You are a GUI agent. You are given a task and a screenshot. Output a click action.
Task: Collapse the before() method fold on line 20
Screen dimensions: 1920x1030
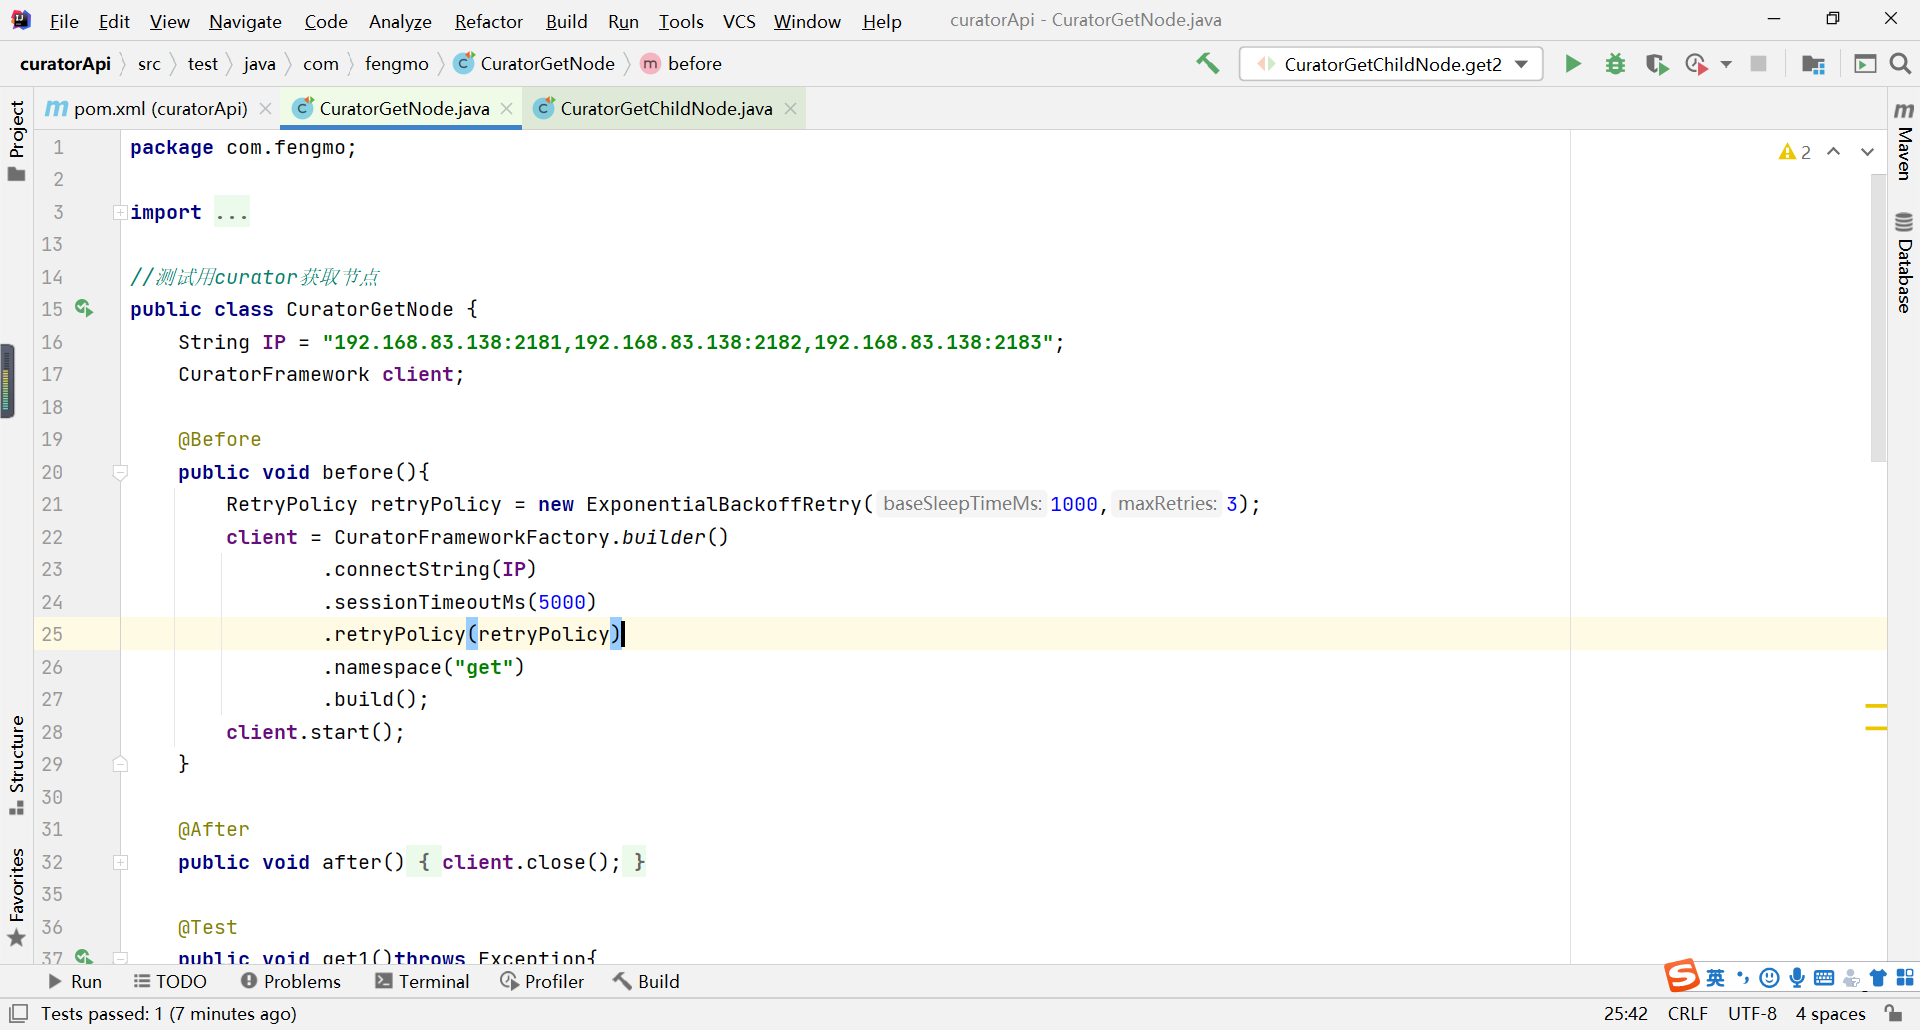pos(120,472)
